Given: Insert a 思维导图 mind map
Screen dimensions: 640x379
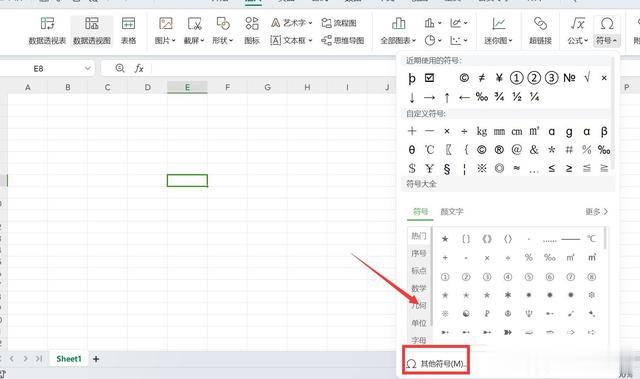Looking at the screenshot, I should (x=343, y=40).
